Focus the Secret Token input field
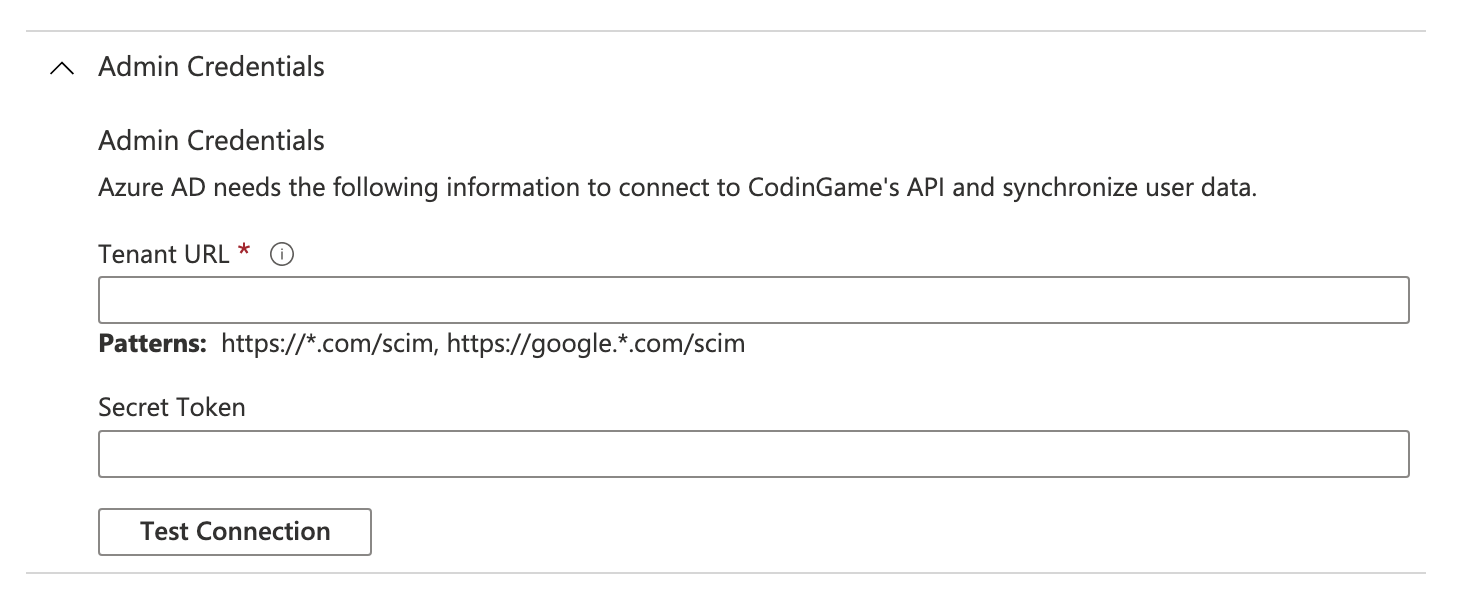This screenshot has width=1468, height=606. point(753,454)
